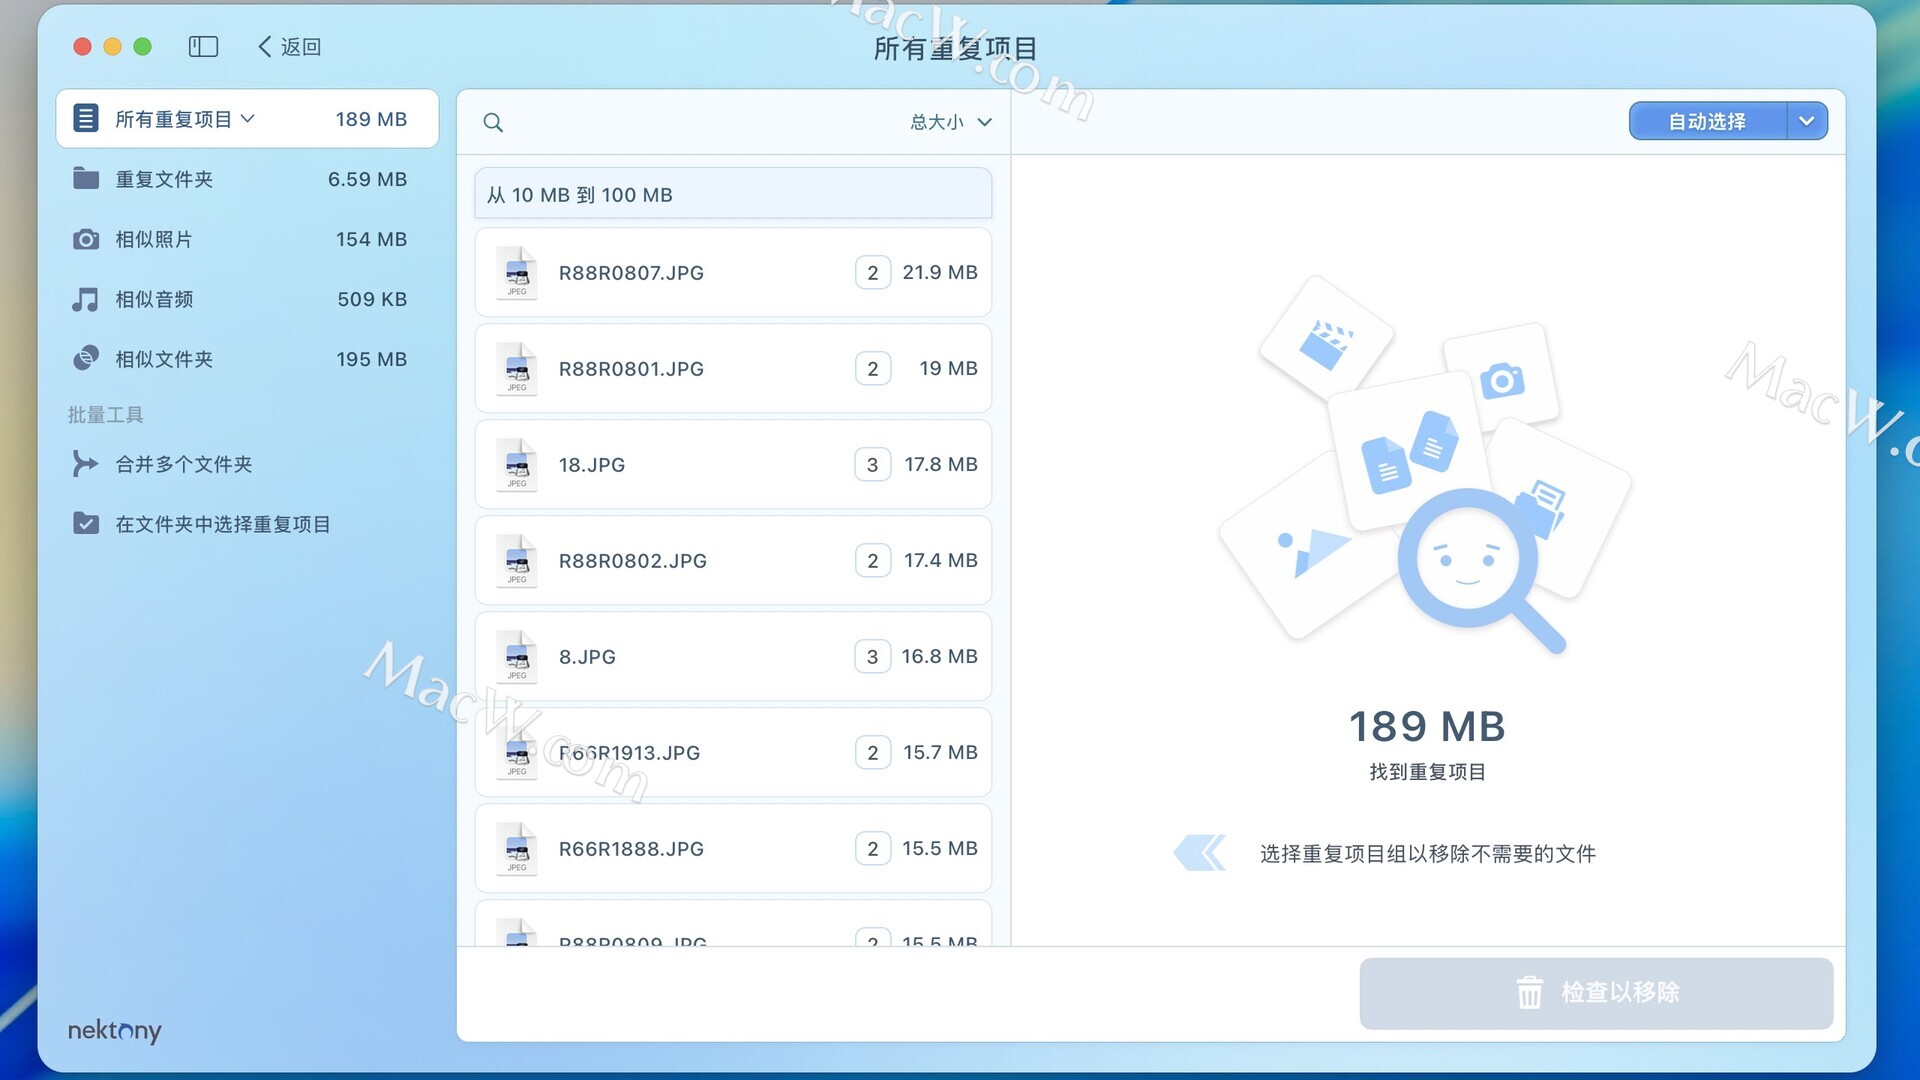The image size is (1920, 1080).
Task: Select the R66R1888.JPG list entry
Action: tap(732, 849)
